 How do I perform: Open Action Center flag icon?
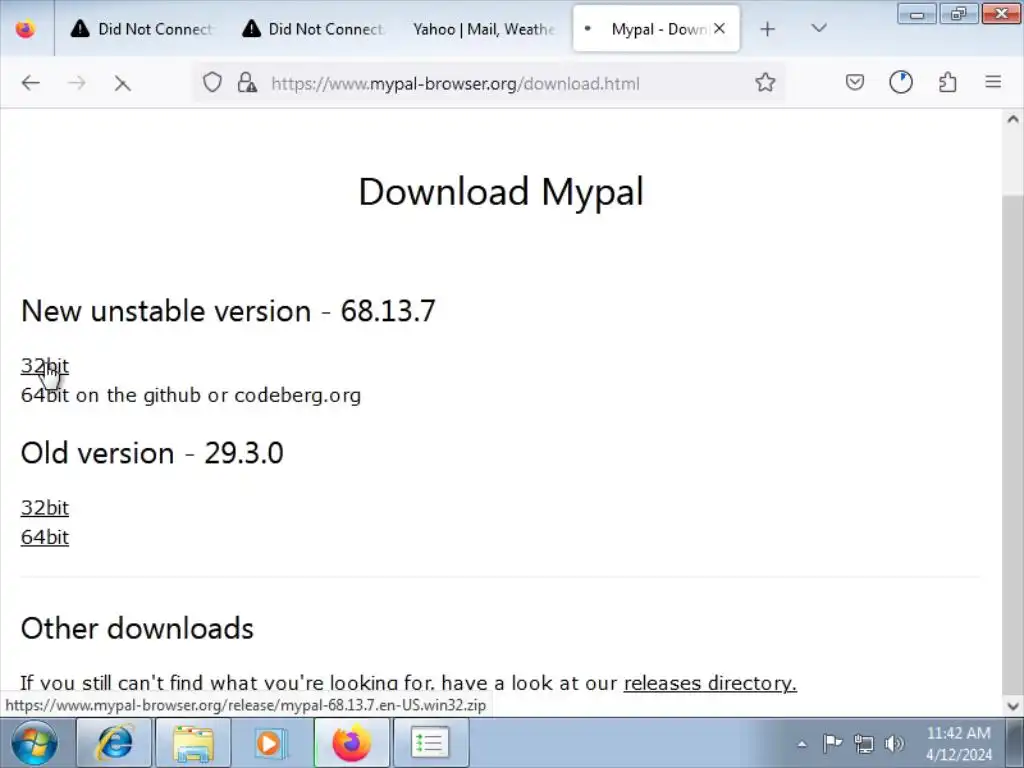(832, 743)
